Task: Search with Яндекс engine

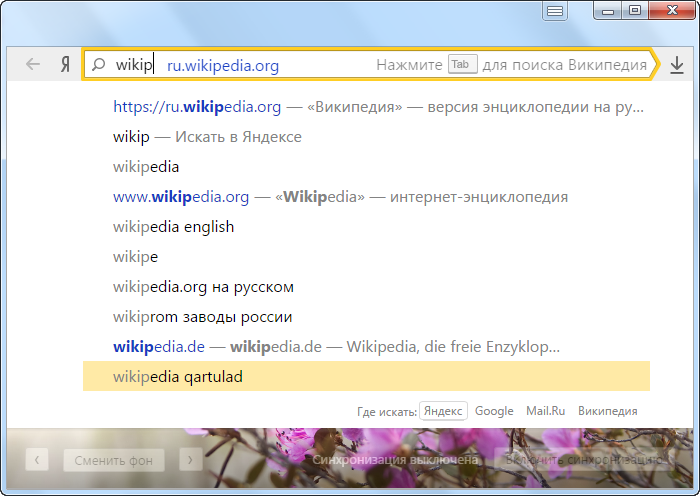Action: click(443, 411)
